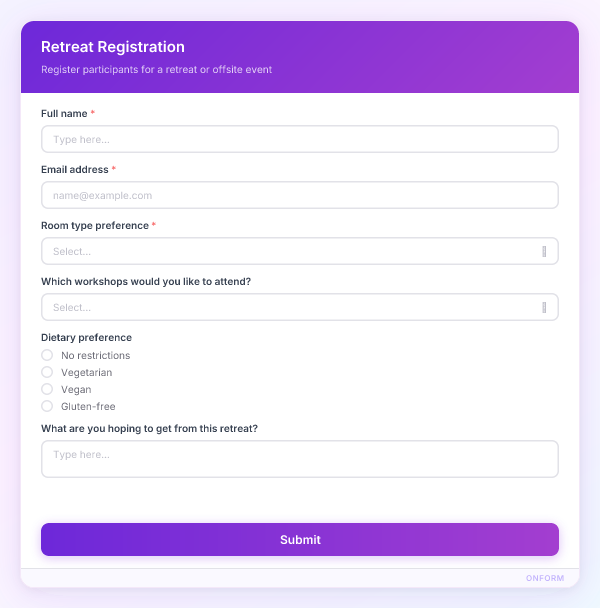Click the Retreat Registration heading
The width and height of the screenshot is (600, 608).
113,47
